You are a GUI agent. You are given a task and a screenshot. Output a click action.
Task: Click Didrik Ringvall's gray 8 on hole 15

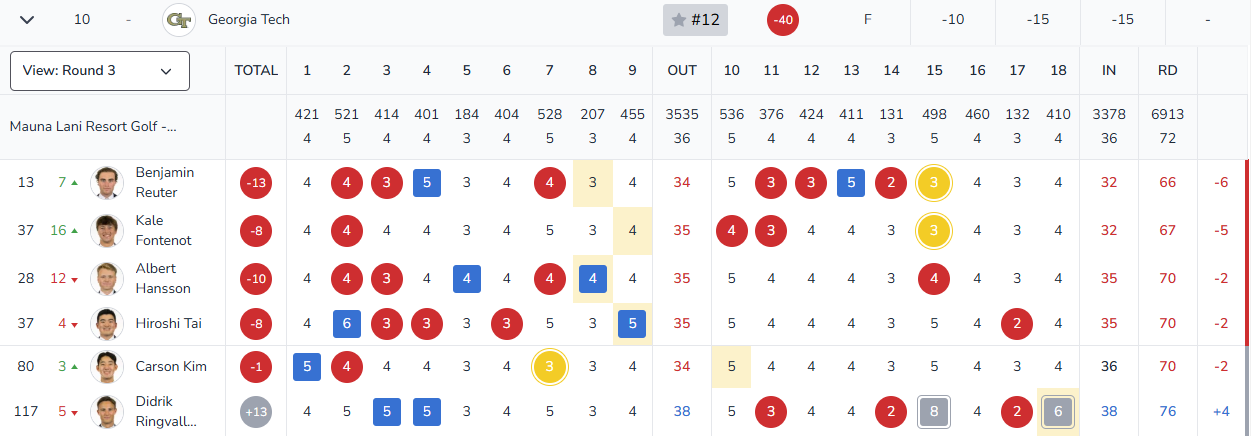(934, 412)
